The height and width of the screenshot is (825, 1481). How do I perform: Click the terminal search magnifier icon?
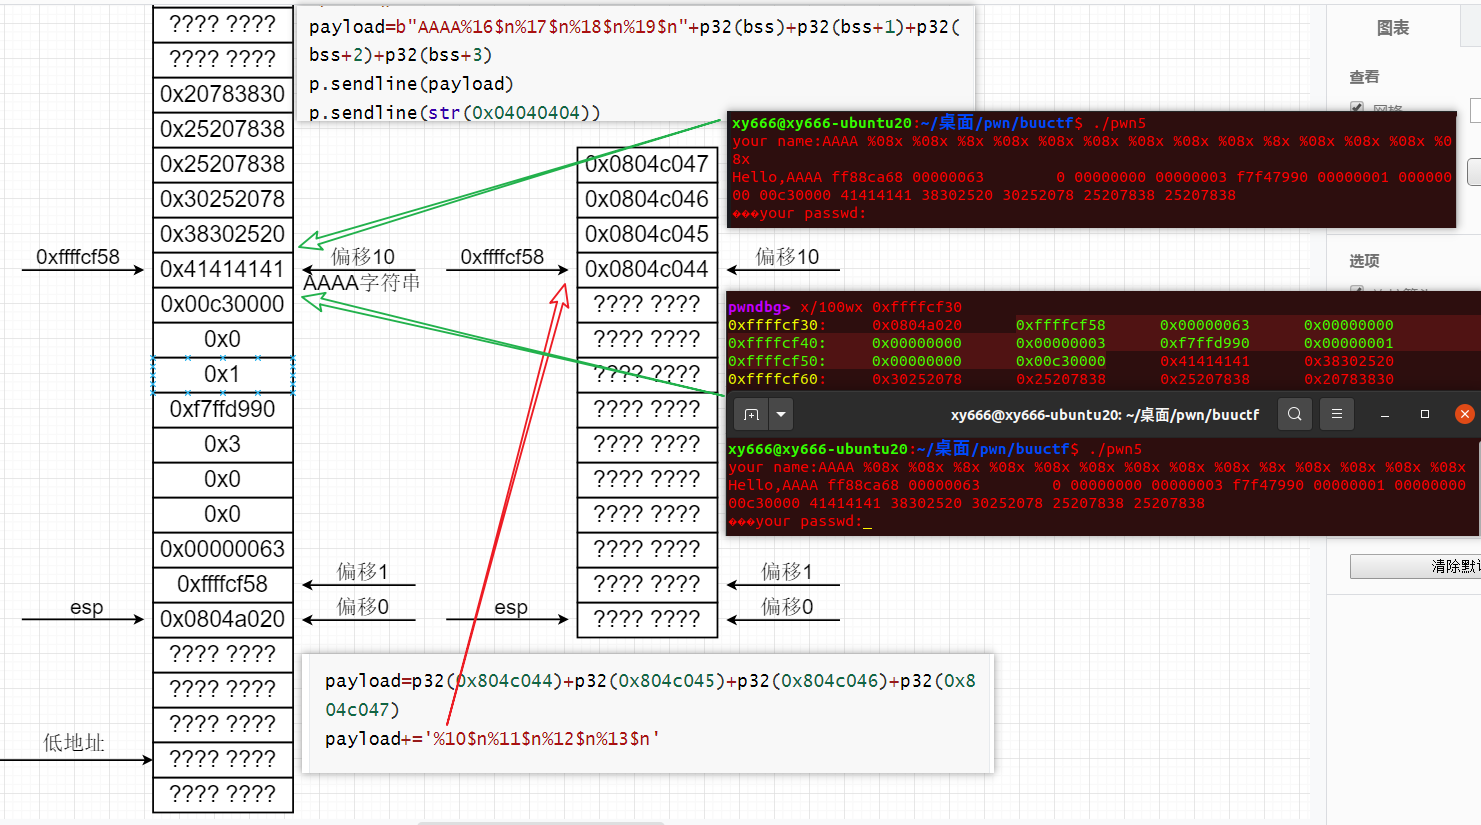click(1295, 414)
